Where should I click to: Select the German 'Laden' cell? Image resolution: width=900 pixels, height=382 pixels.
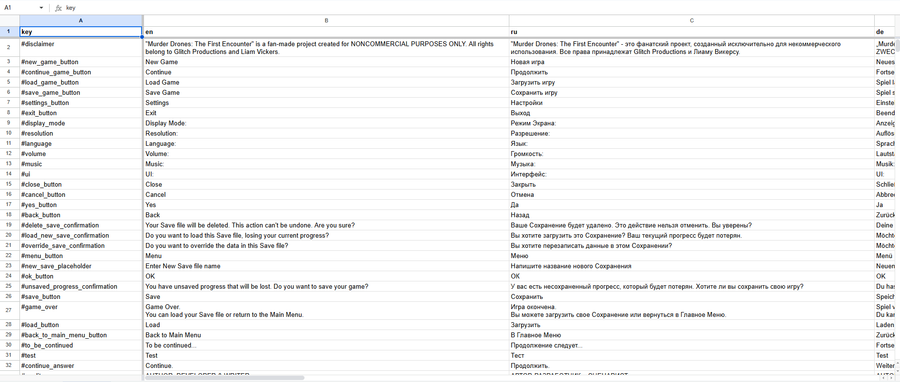pyautogui.click(x=886, y=325)
